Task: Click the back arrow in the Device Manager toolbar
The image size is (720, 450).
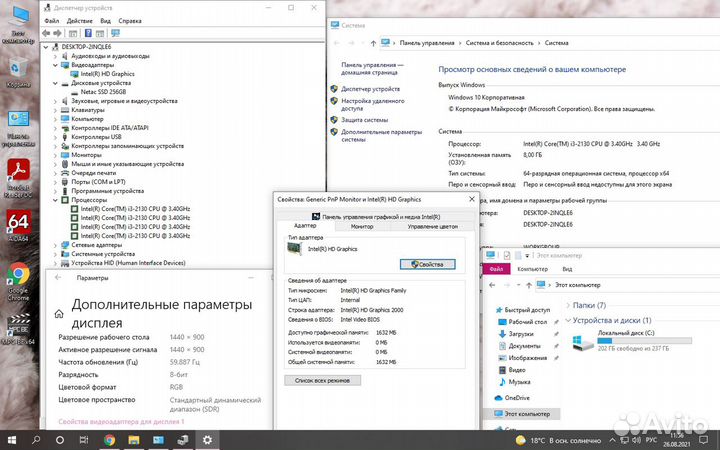Action: point(46,33)
